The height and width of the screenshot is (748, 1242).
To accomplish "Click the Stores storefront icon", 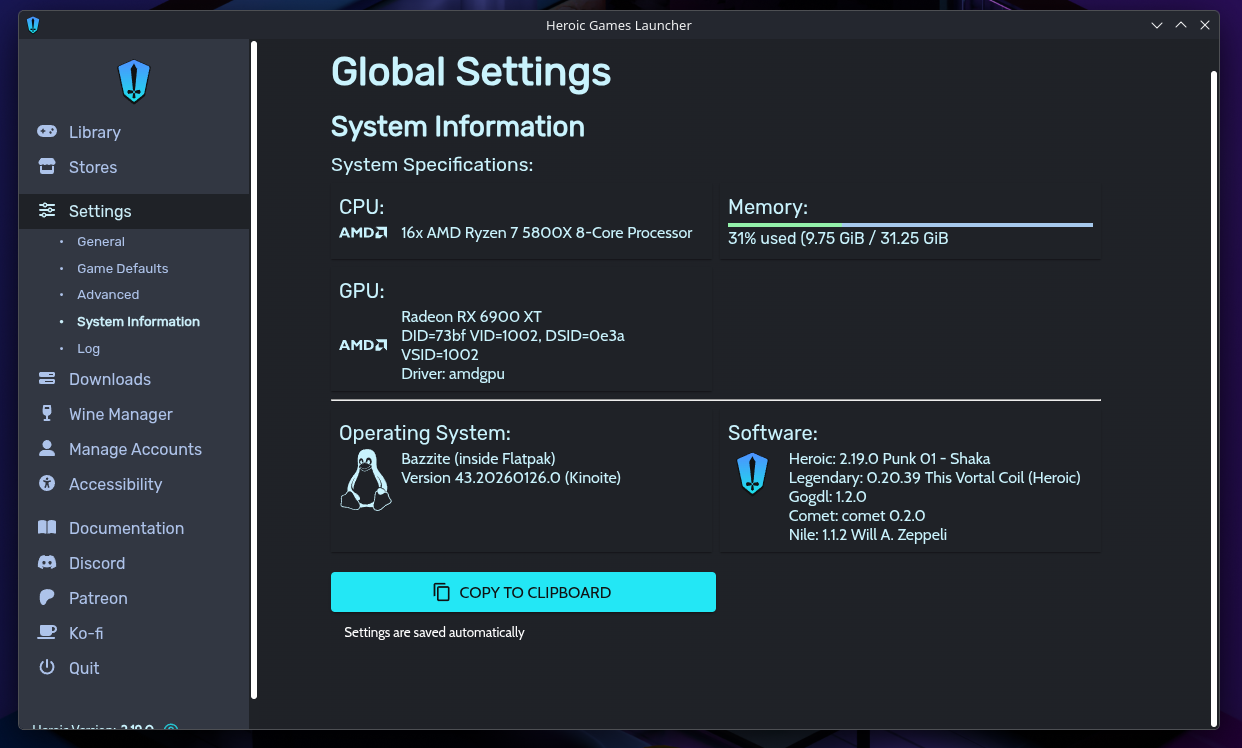I will pyautogui.click(x=46, y=167).
